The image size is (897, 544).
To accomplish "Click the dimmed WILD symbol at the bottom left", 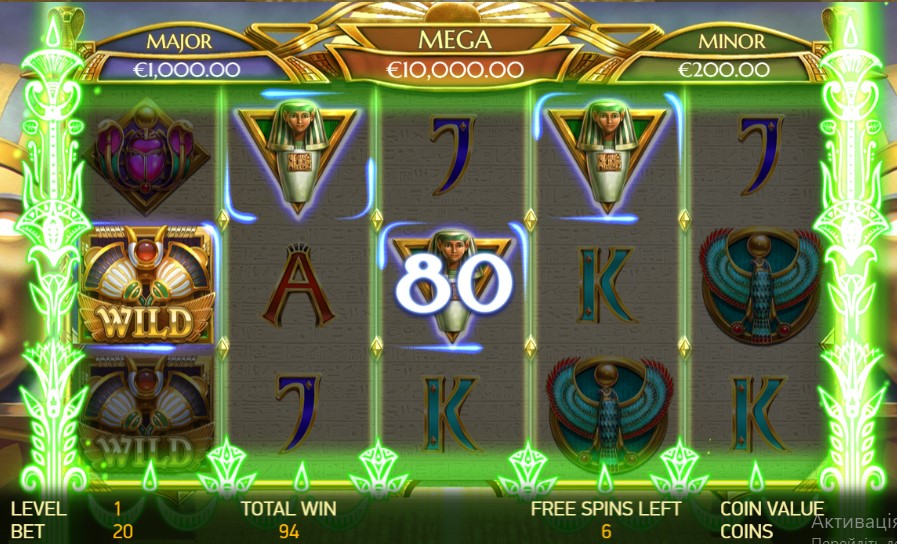I will tap(146, 413).
